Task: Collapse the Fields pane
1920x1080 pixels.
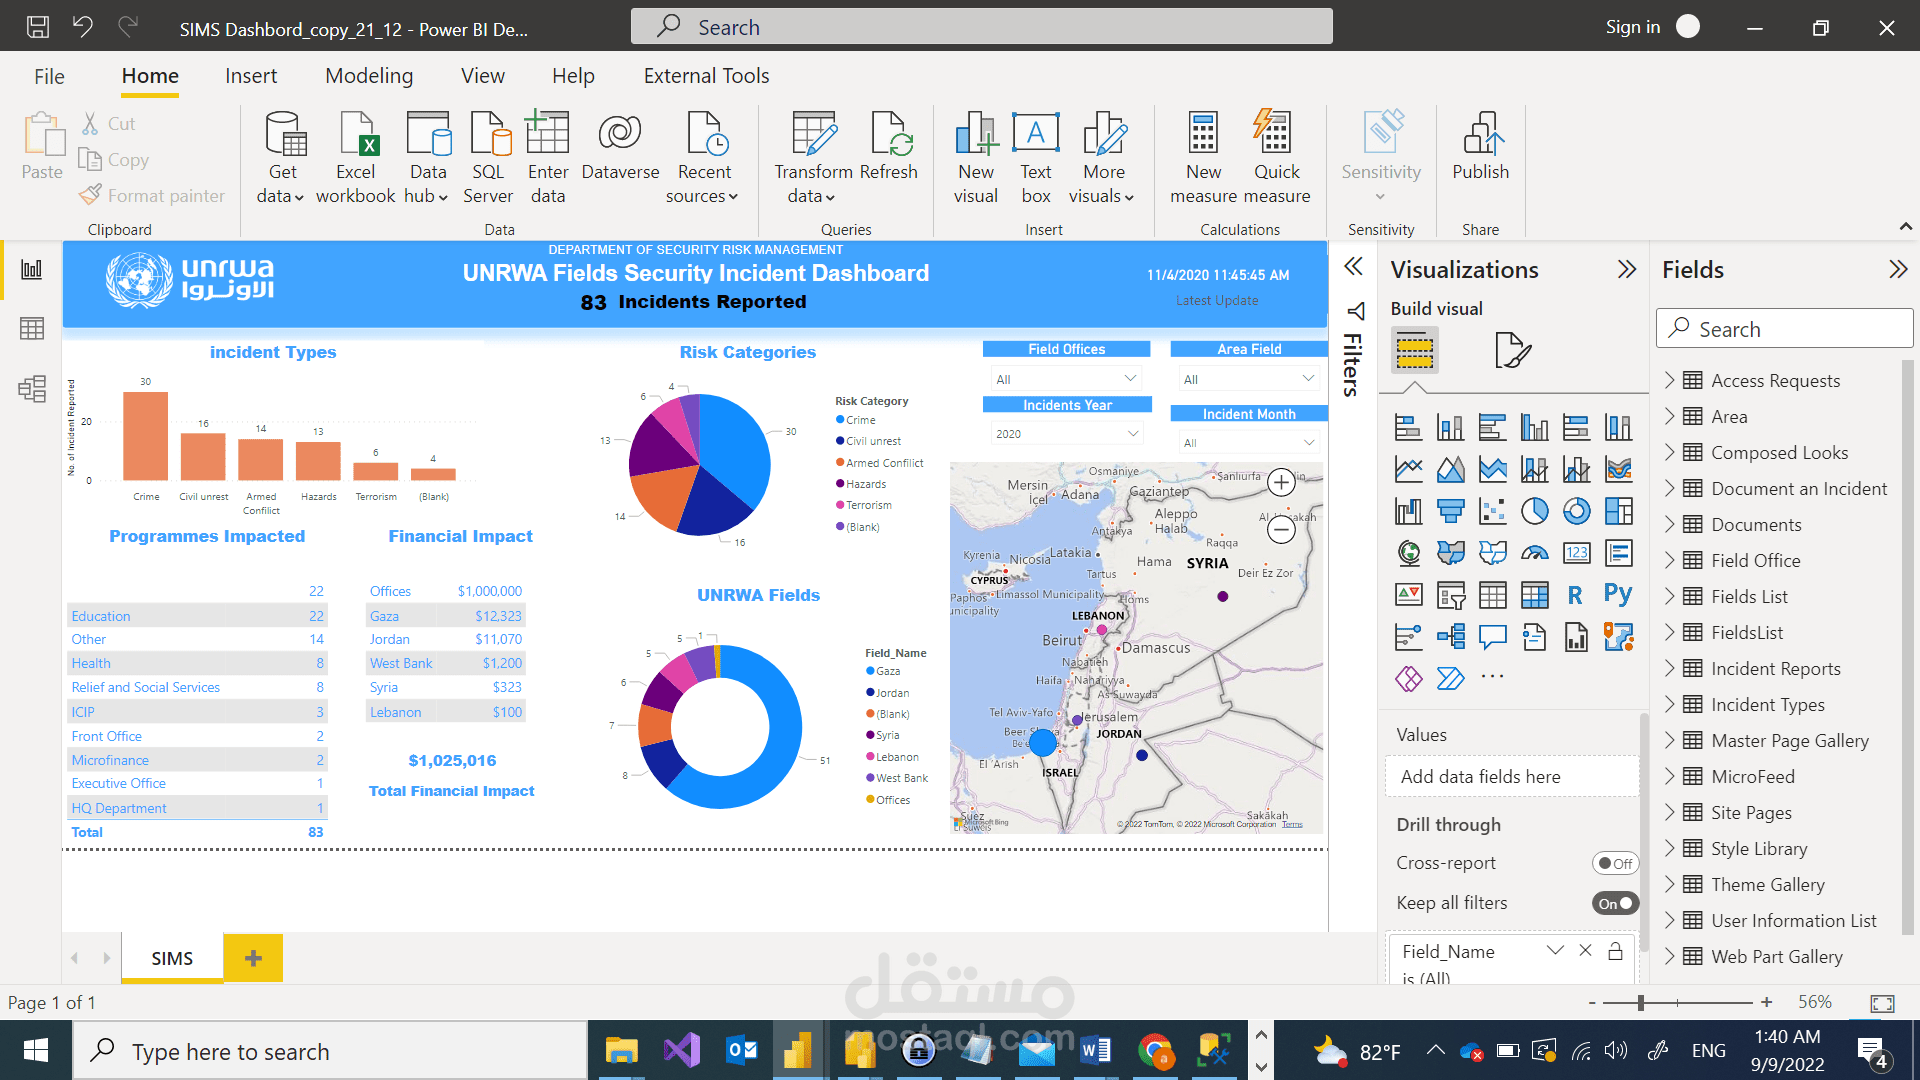Action: pyautogui.click(x=1898, y=269)
